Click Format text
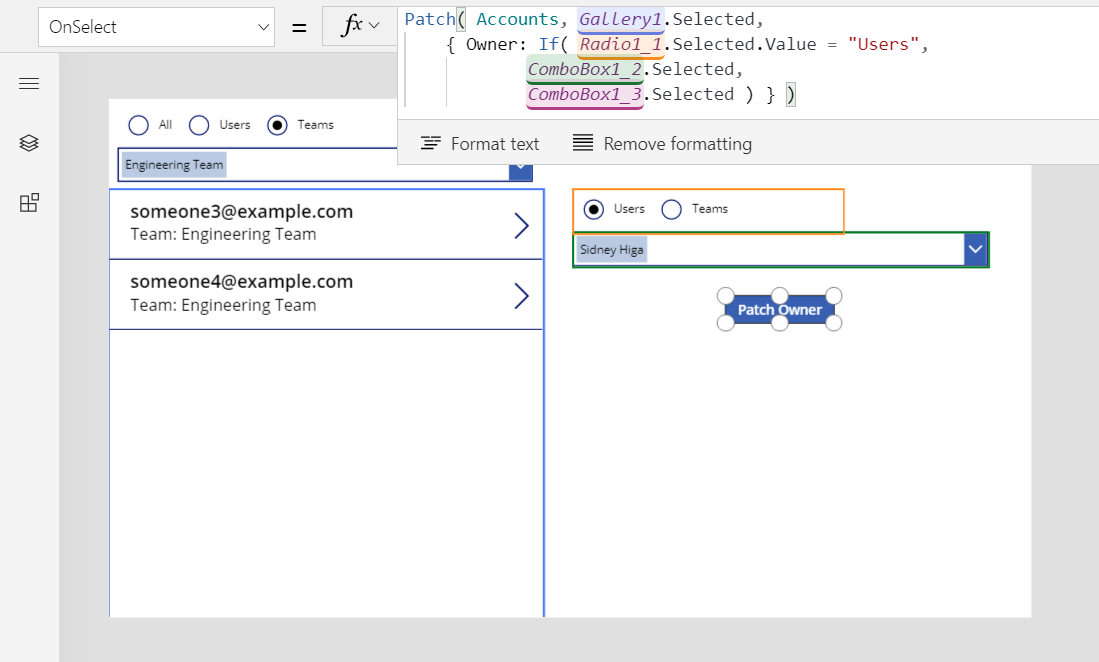The image size is (1099, 662). click(495, 144)
